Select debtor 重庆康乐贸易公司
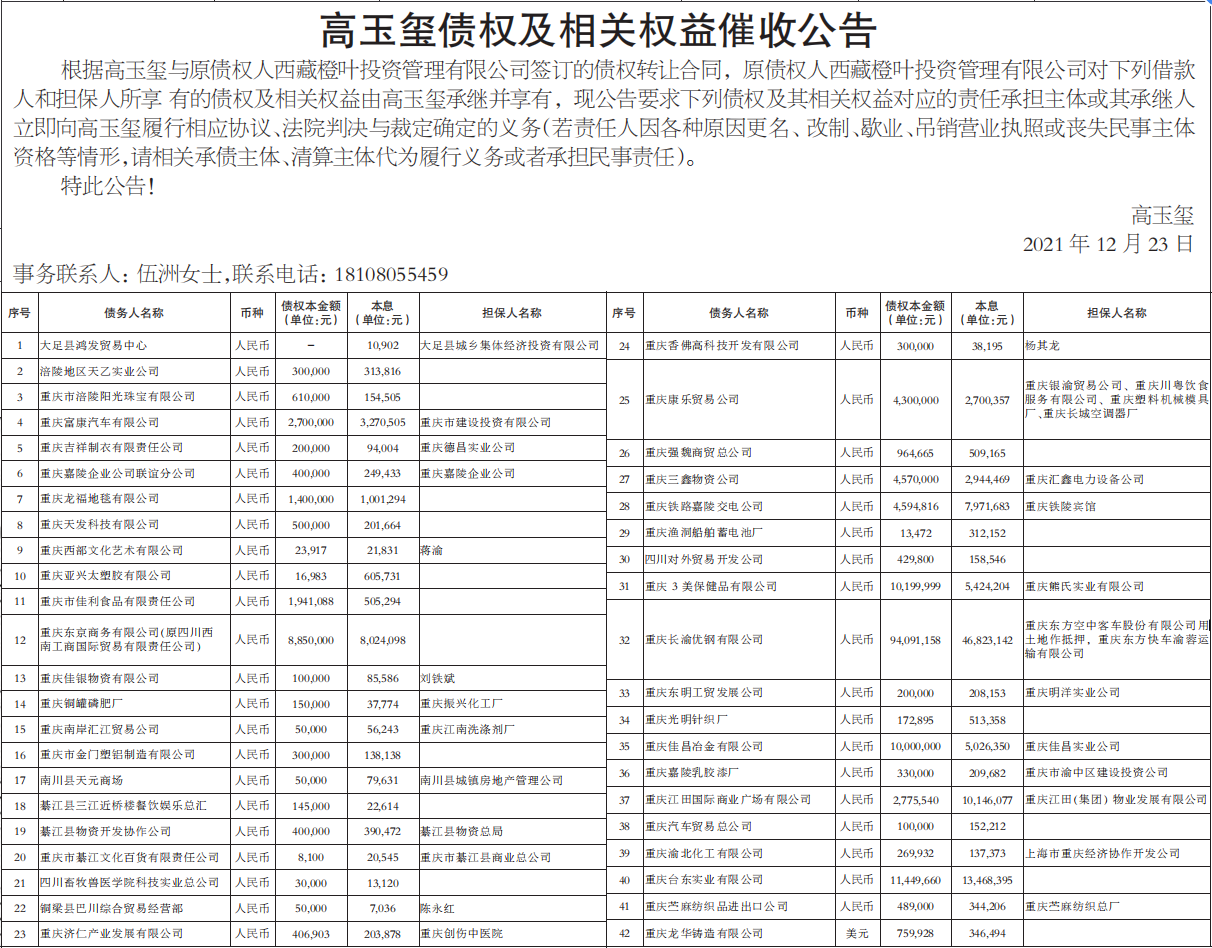The height and width of the screenshot is (948, 1212). 693,400
